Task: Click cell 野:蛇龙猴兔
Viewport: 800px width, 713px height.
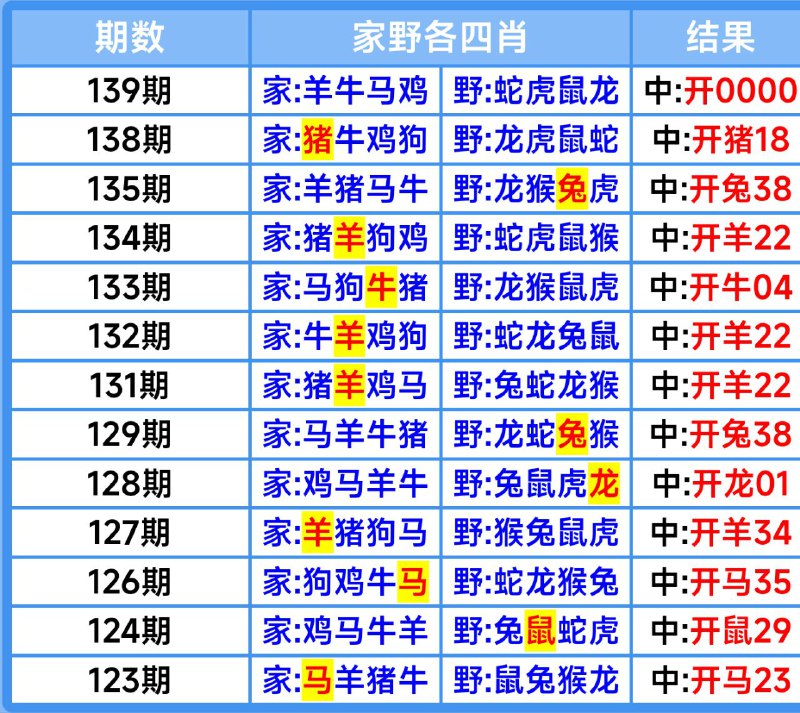Action: 536,581
